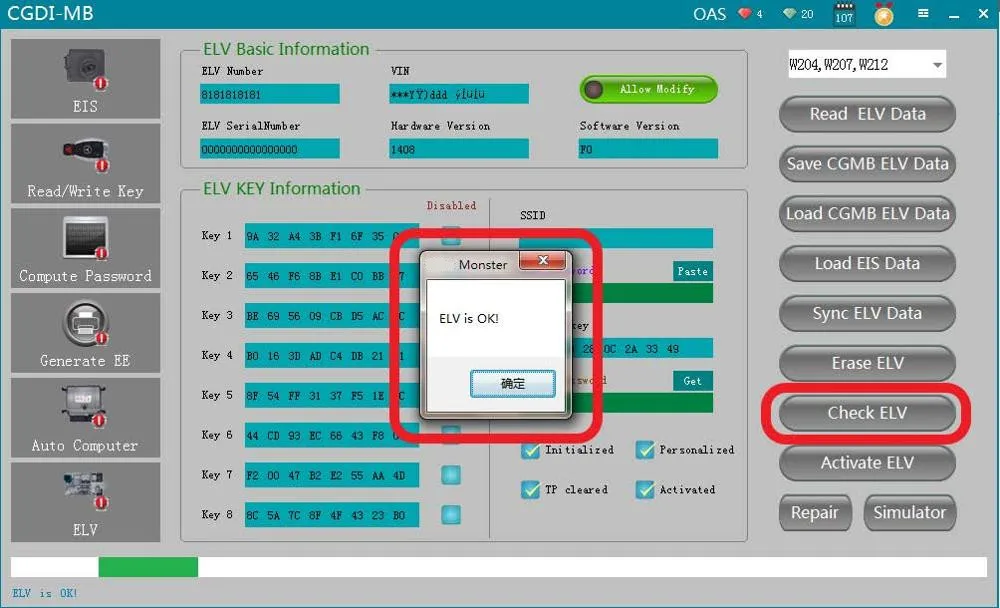Viewport: 1000px width, 608px height.
Task: Click the VIN field
Action: [x=459, y=94]
